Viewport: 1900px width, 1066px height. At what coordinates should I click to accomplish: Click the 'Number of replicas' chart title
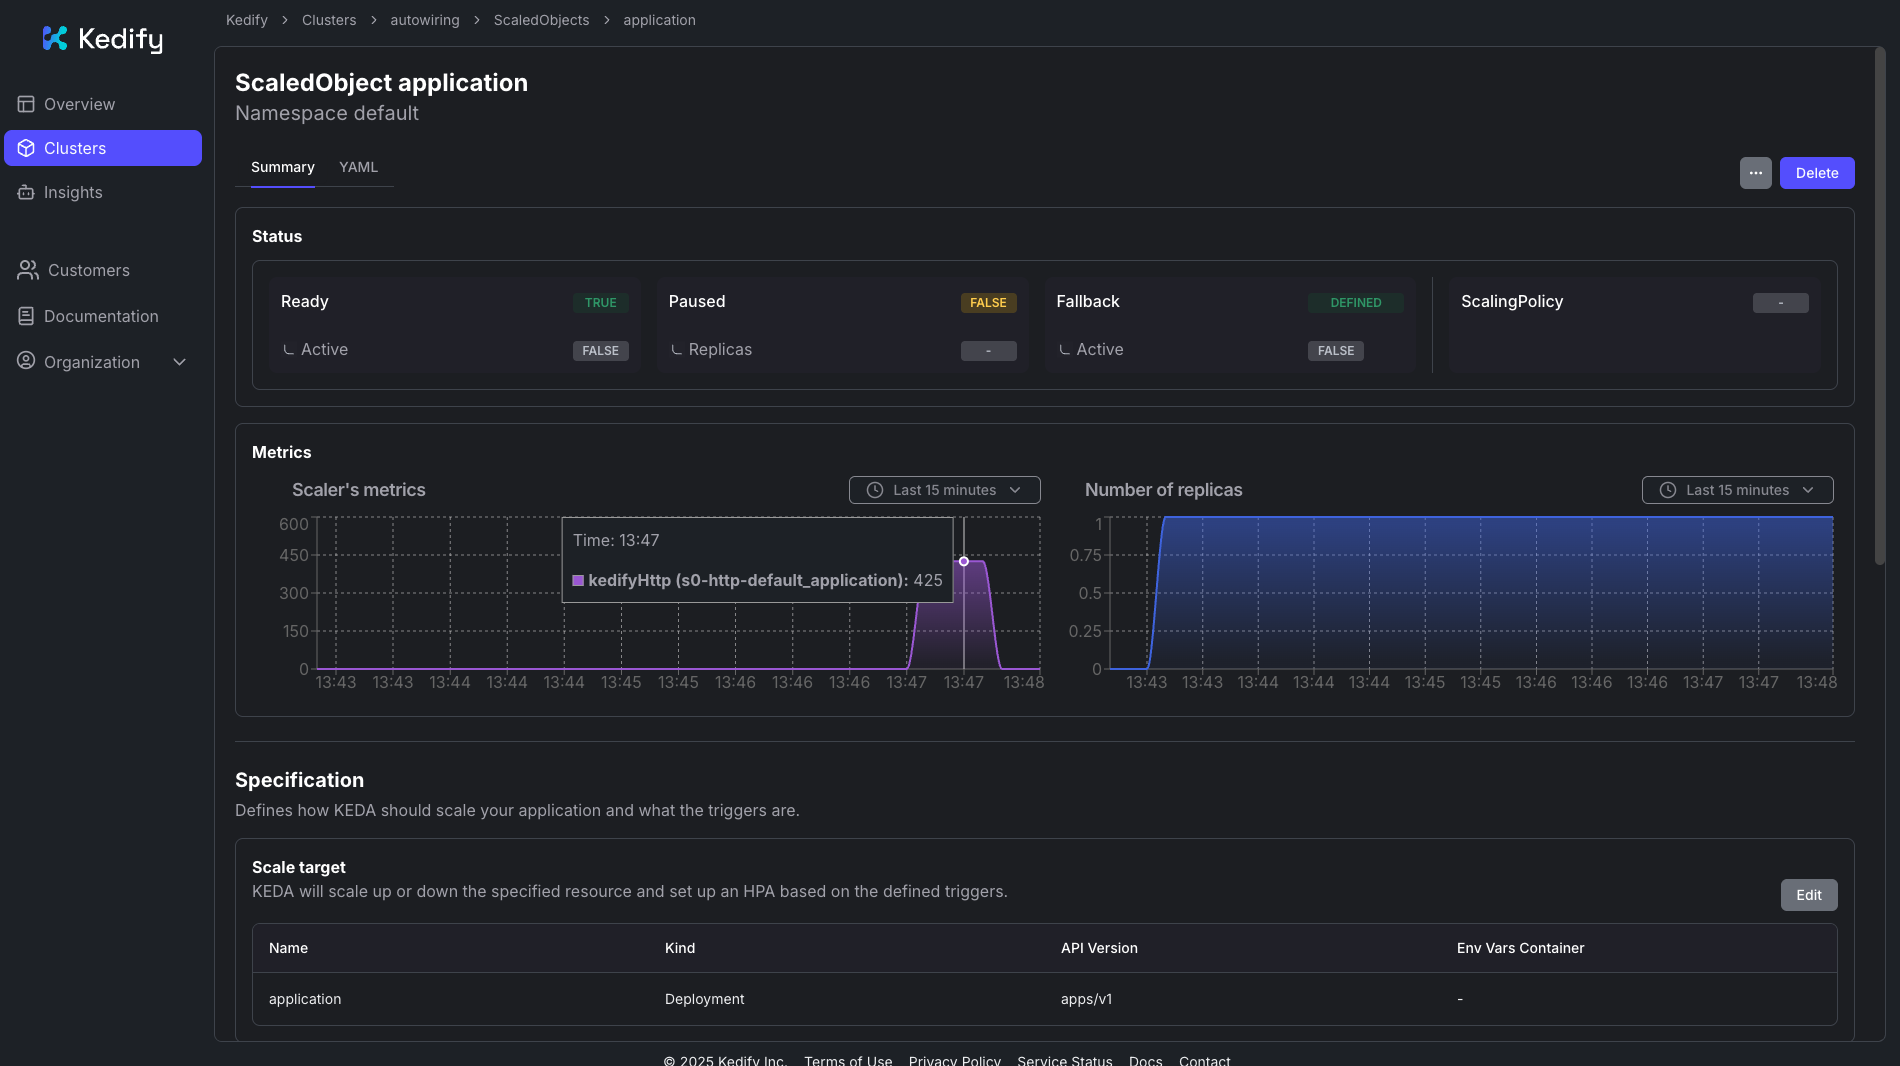1163,490
